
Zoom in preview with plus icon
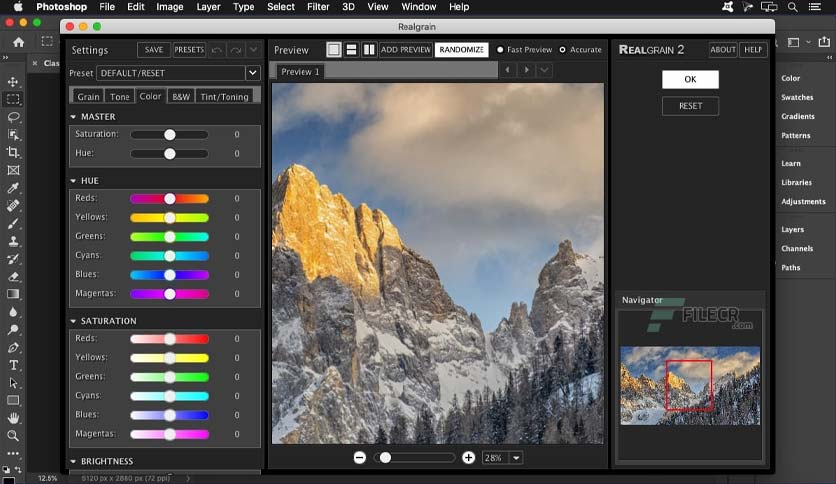pyautogui.click(x=468, y=457)
